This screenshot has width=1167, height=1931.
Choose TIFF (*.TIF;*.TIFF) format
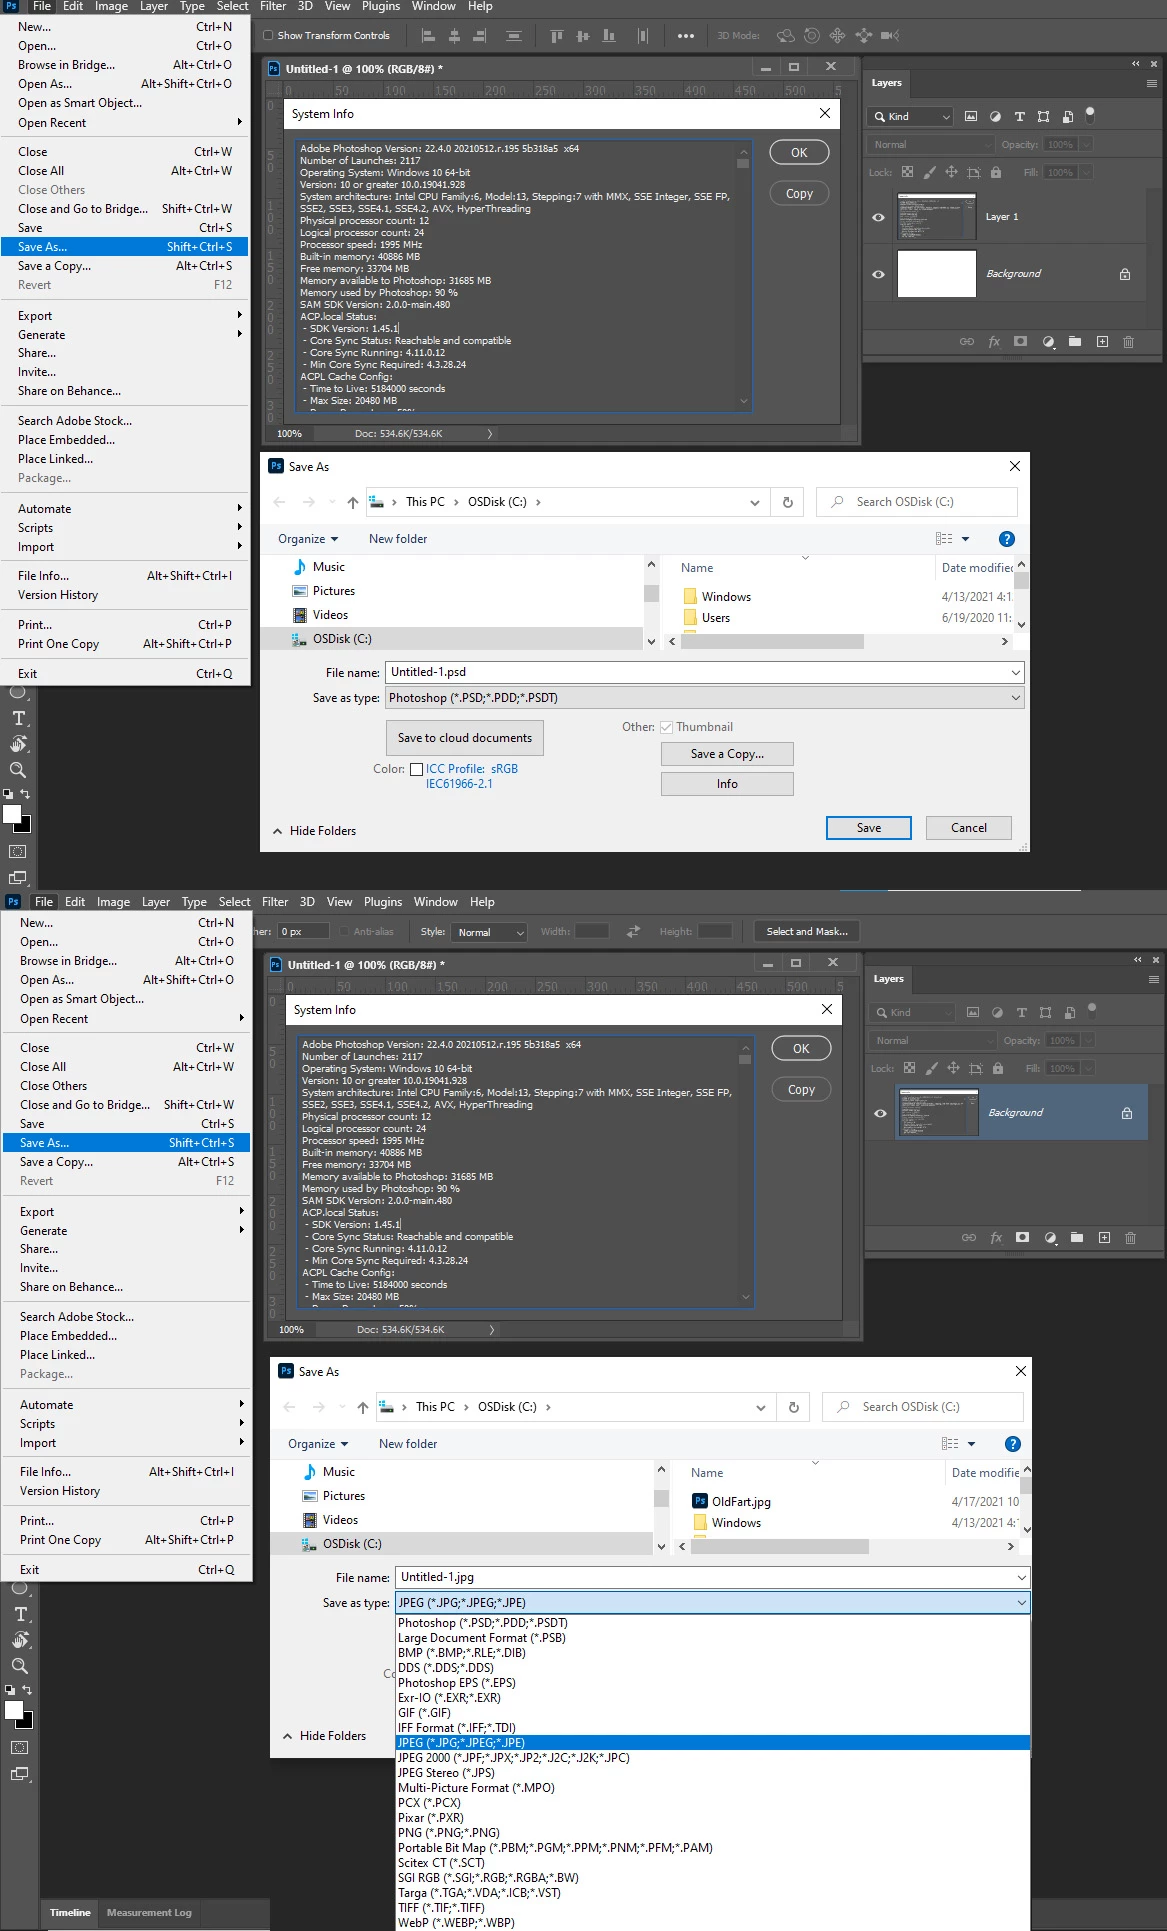click(x=441, y=1908)
